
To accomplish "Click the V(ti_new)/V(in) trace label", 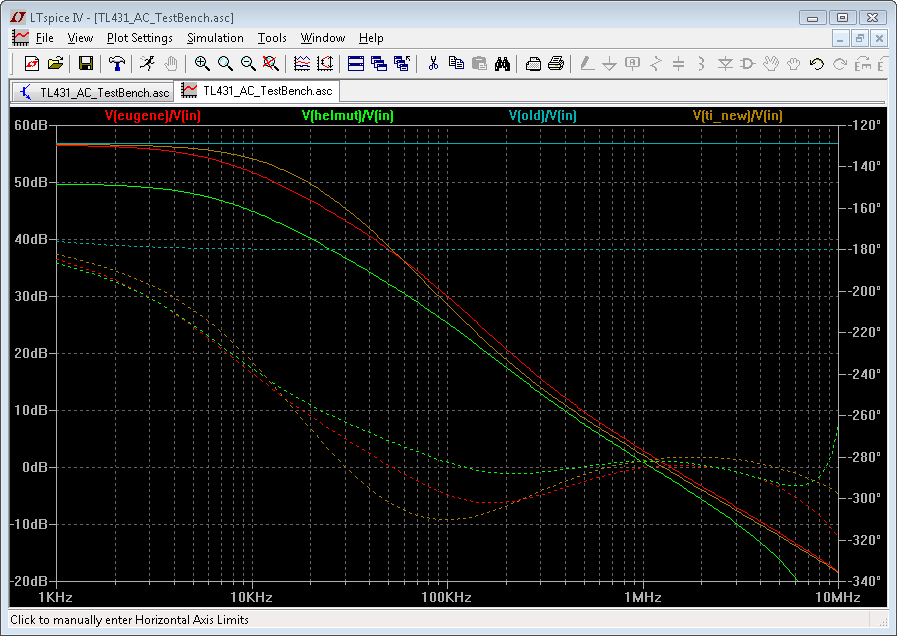I will point(737,116).
